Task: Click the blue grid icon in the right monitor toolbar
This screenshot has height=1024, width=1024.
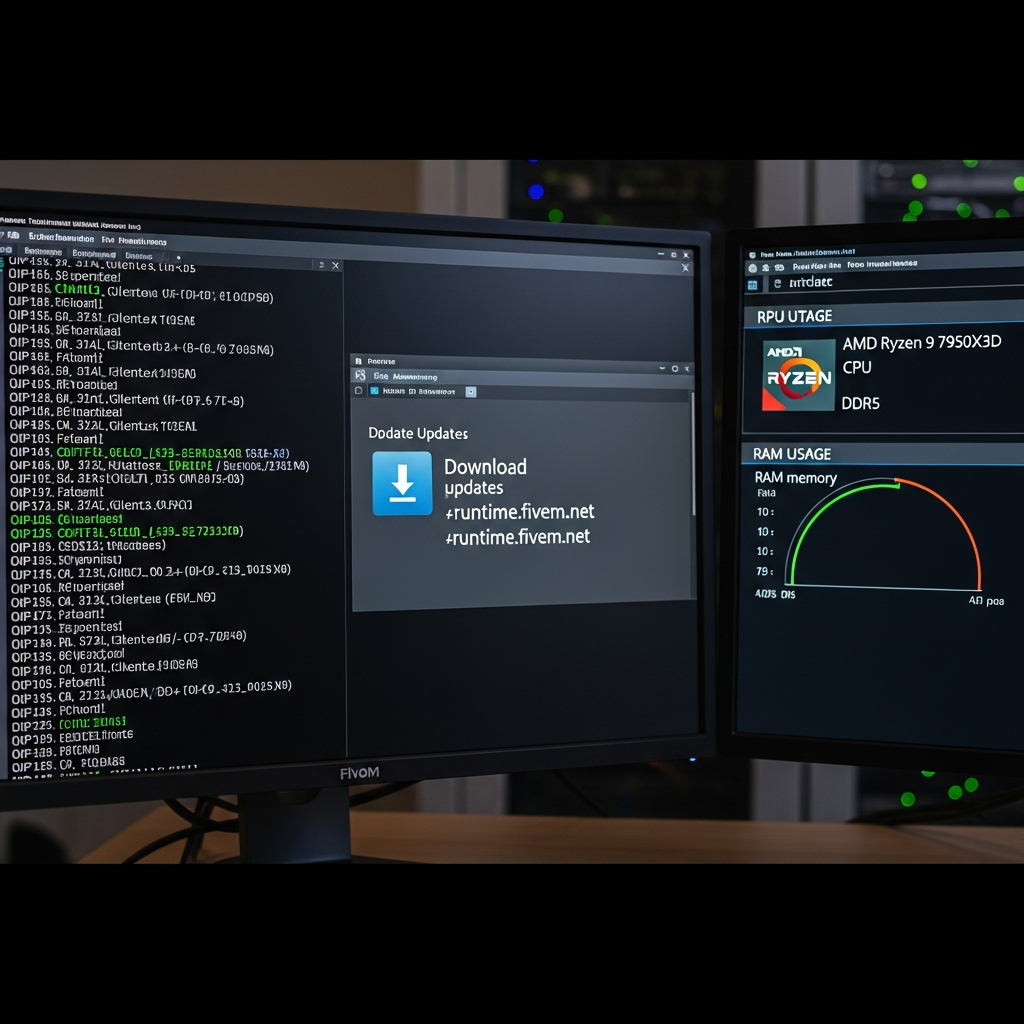Action: point(752,285)
